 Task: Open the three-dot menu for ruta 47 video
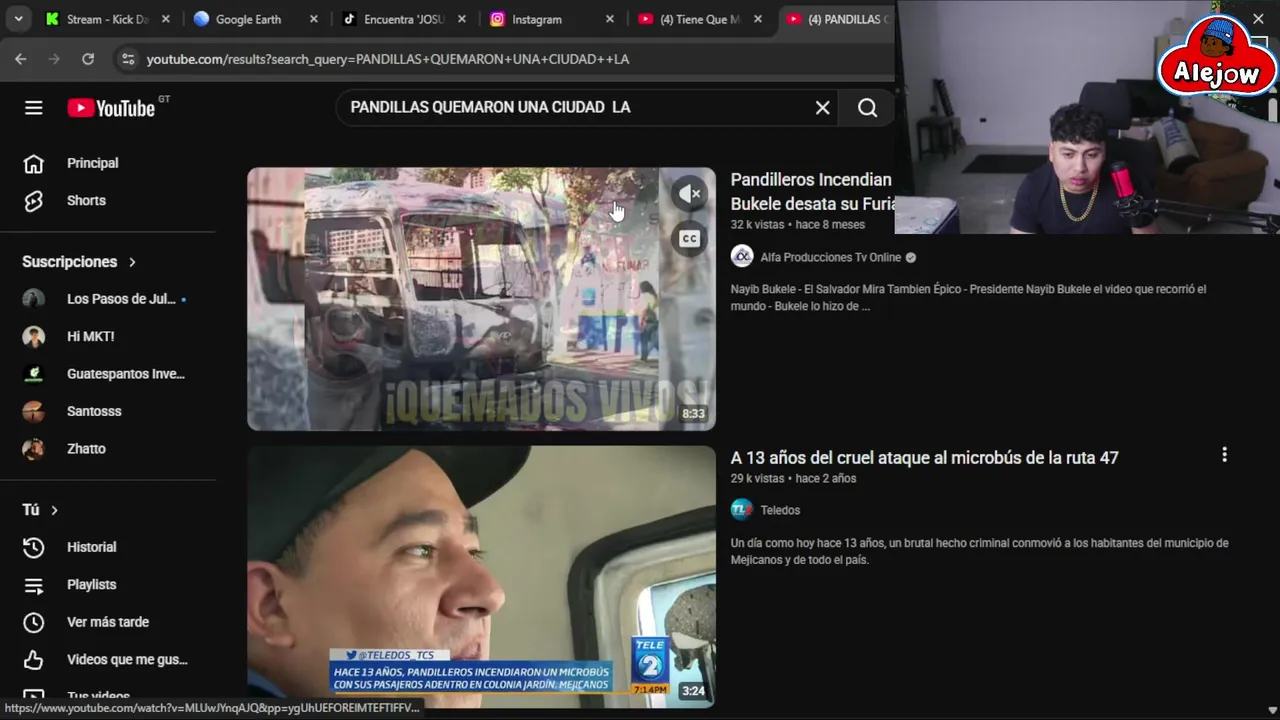point(1224,455)
